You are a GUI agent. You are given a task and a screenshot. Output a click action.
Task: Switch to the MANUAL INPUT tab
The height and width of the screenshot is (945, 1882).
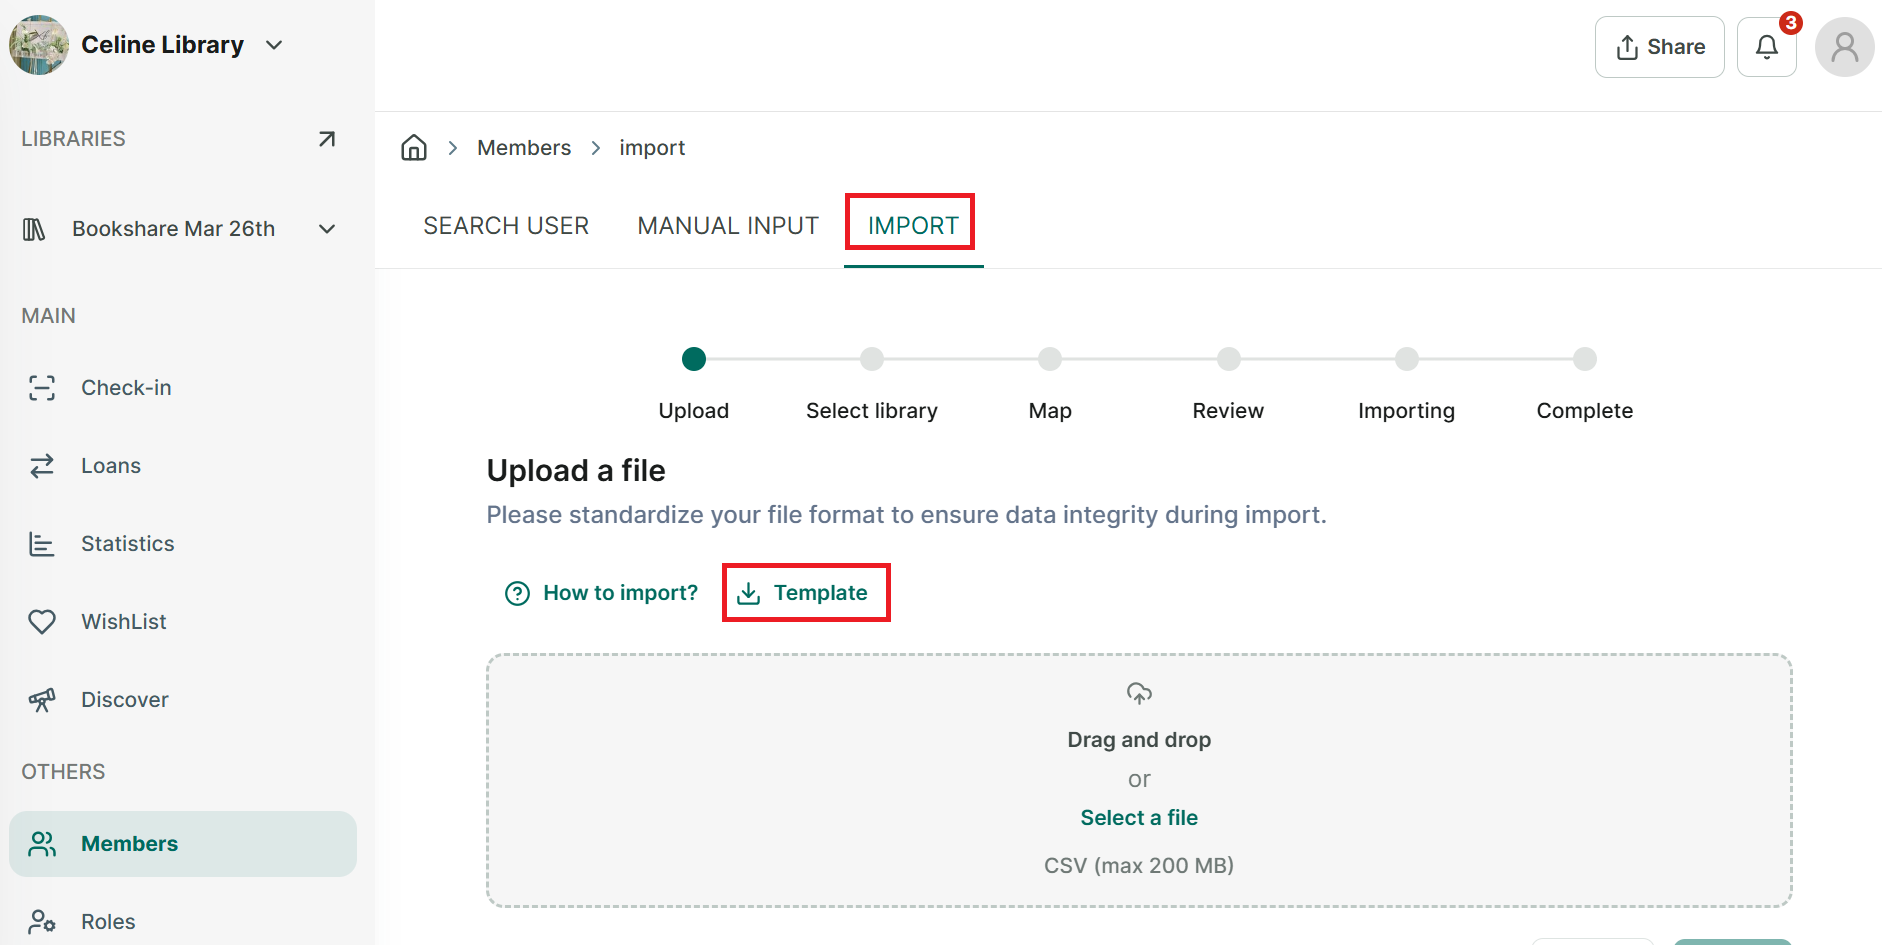click(728, 226)
